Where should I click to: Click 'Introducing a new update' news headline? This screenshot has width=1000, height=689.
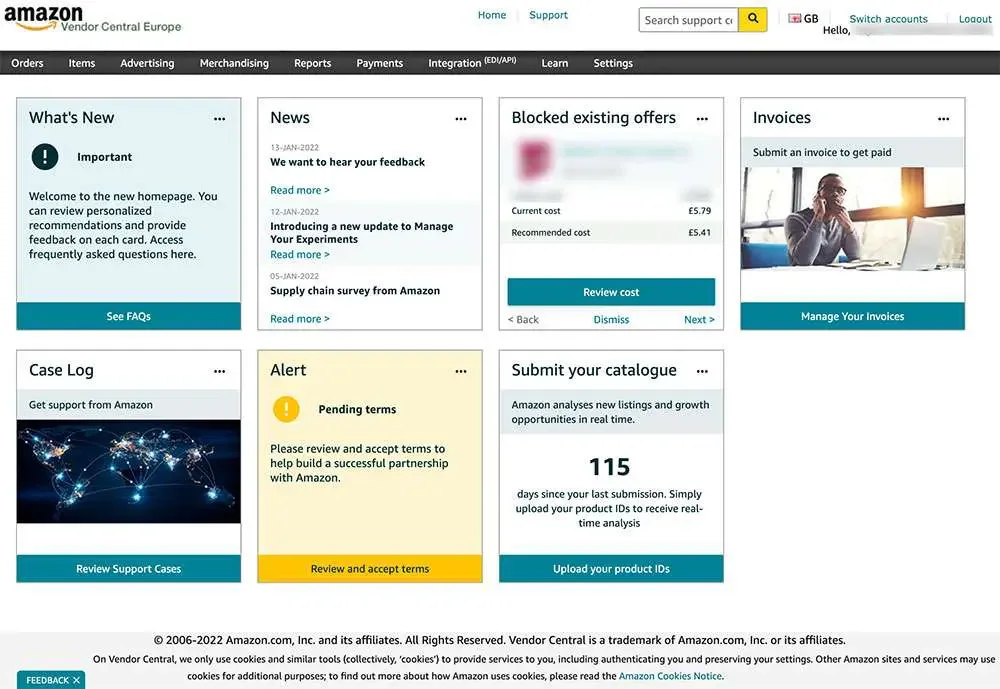pyautogui.click(x=362, y=233)
